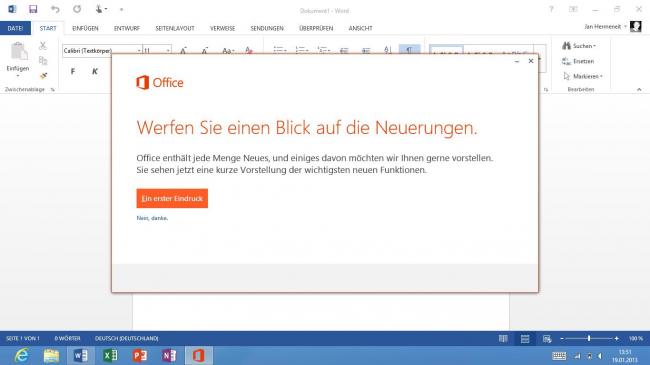Click the Cut scissors icon
Image resolution: width=650 pixels, height=365 pixels.
click(43, 46)
